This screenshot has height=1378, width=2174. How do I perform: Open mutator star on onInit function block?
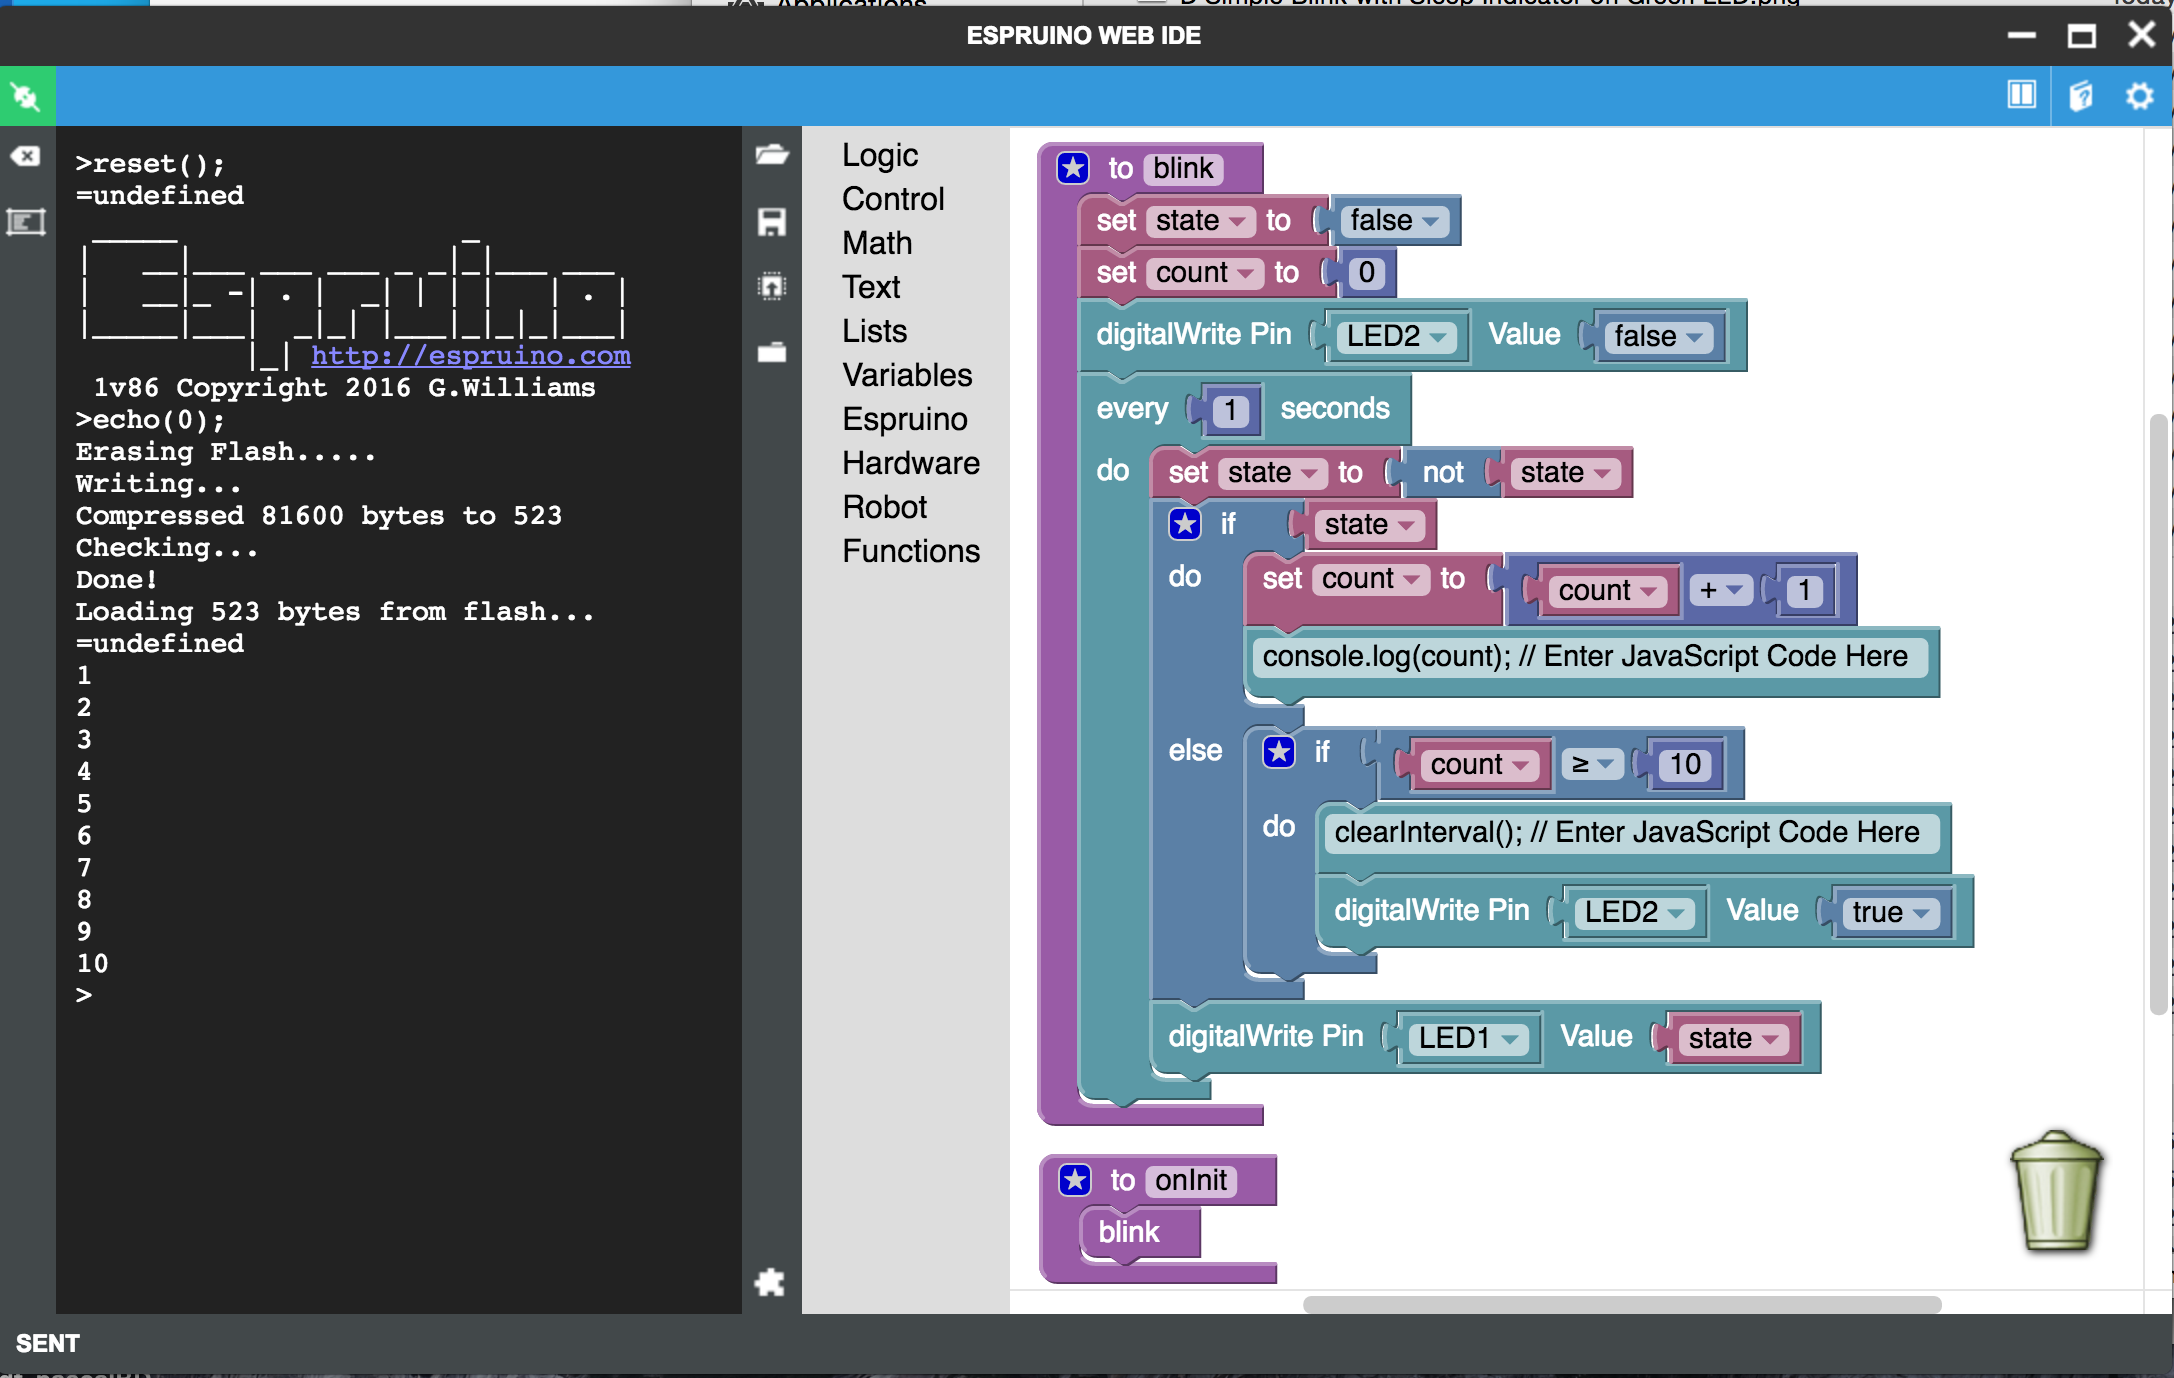click(x=1075, y=1180)
